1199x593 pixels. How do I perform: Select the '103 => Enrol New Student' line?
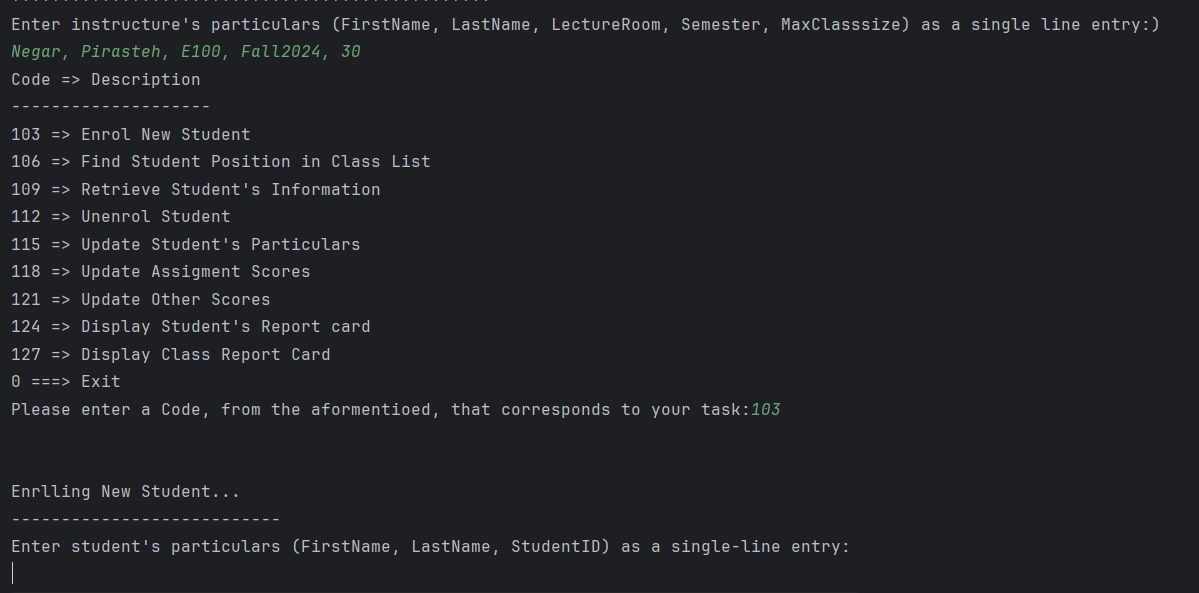(x=131, y=135)
